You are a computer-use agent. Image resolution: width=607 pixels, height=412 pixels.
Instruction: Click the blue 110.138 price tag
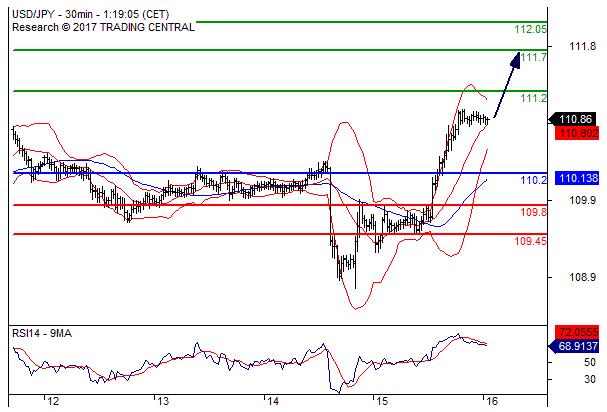point(577,178)
